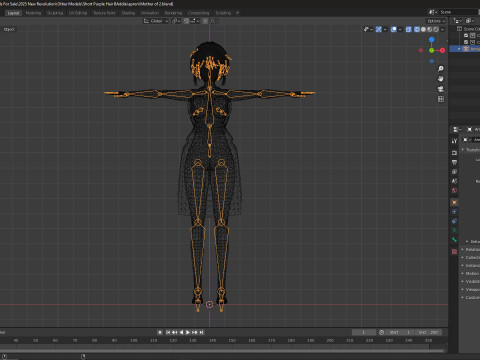Switch perspective/orthographic with the grid icon
Screen dimensions: 480x360
[x=441, y=99]
